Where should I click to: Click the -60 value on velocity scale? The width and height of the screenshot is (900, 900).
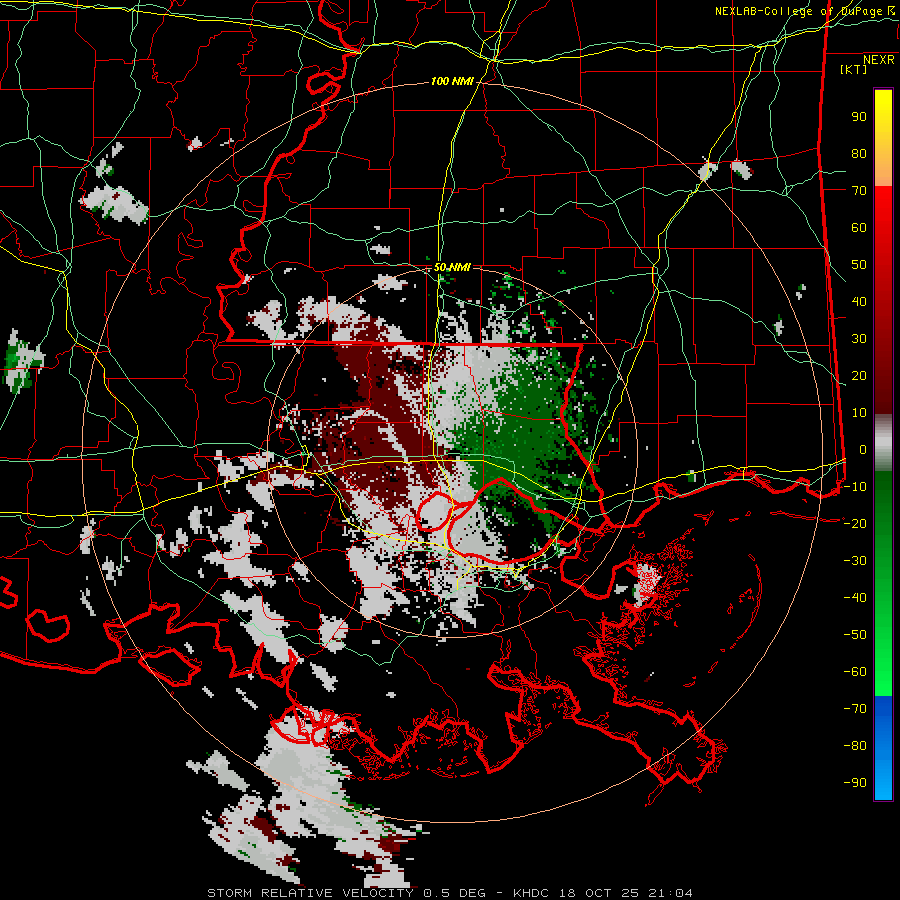coord(855,672)
